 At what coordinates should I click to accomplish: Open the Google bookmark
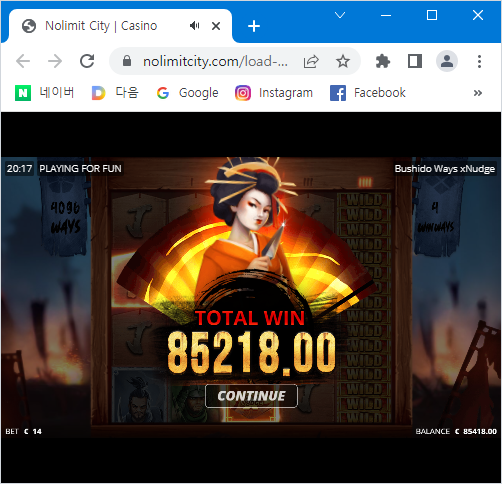(x=188, y=93)
